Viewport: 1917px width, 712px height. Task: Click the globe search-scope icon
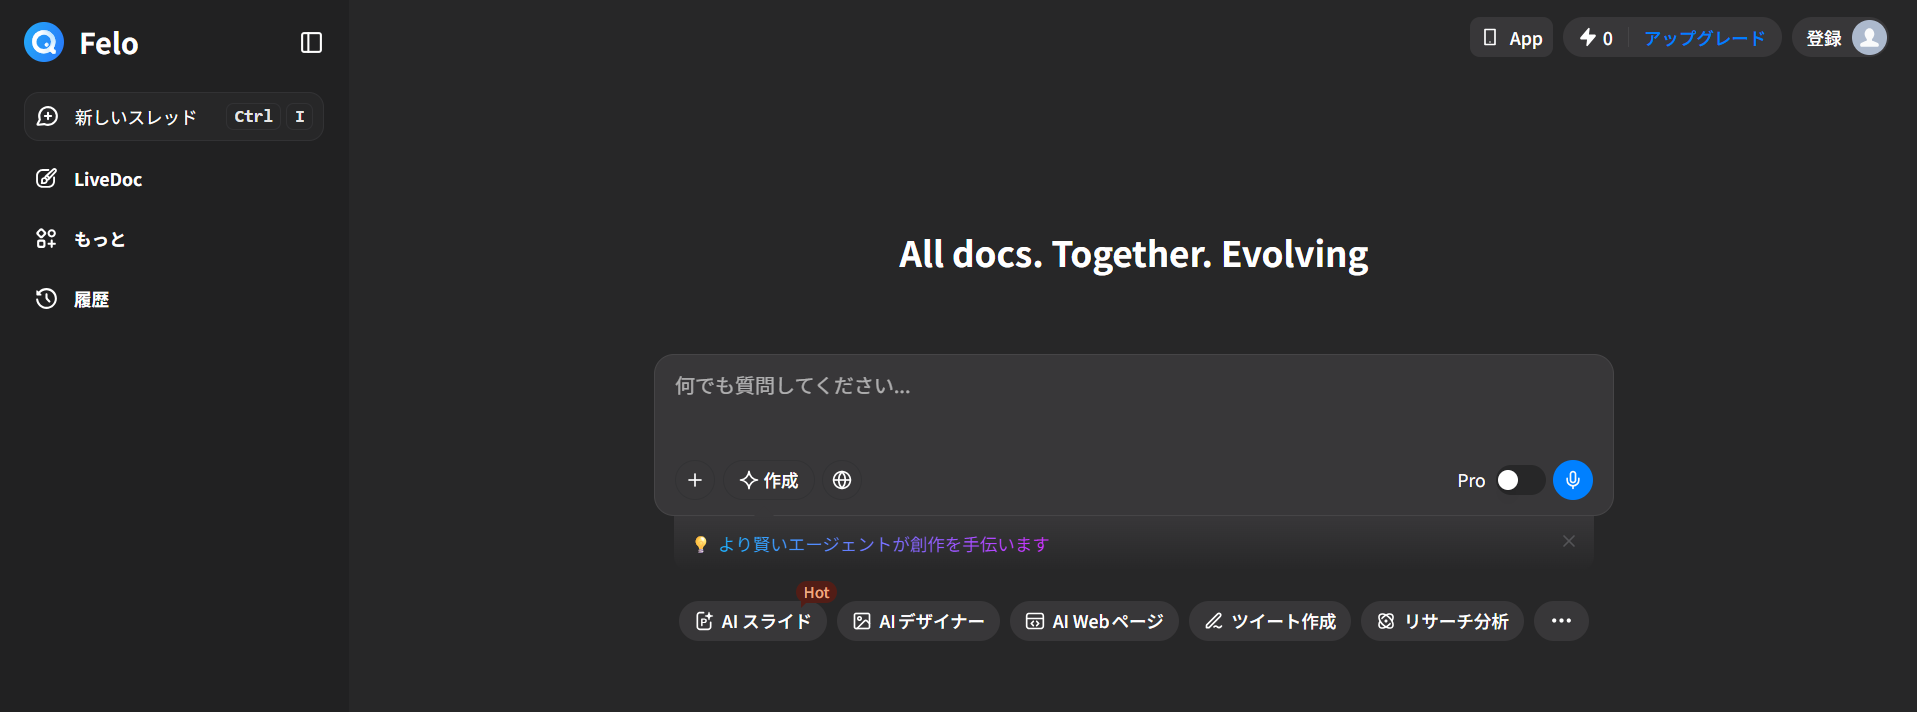[x=842, y=480]
